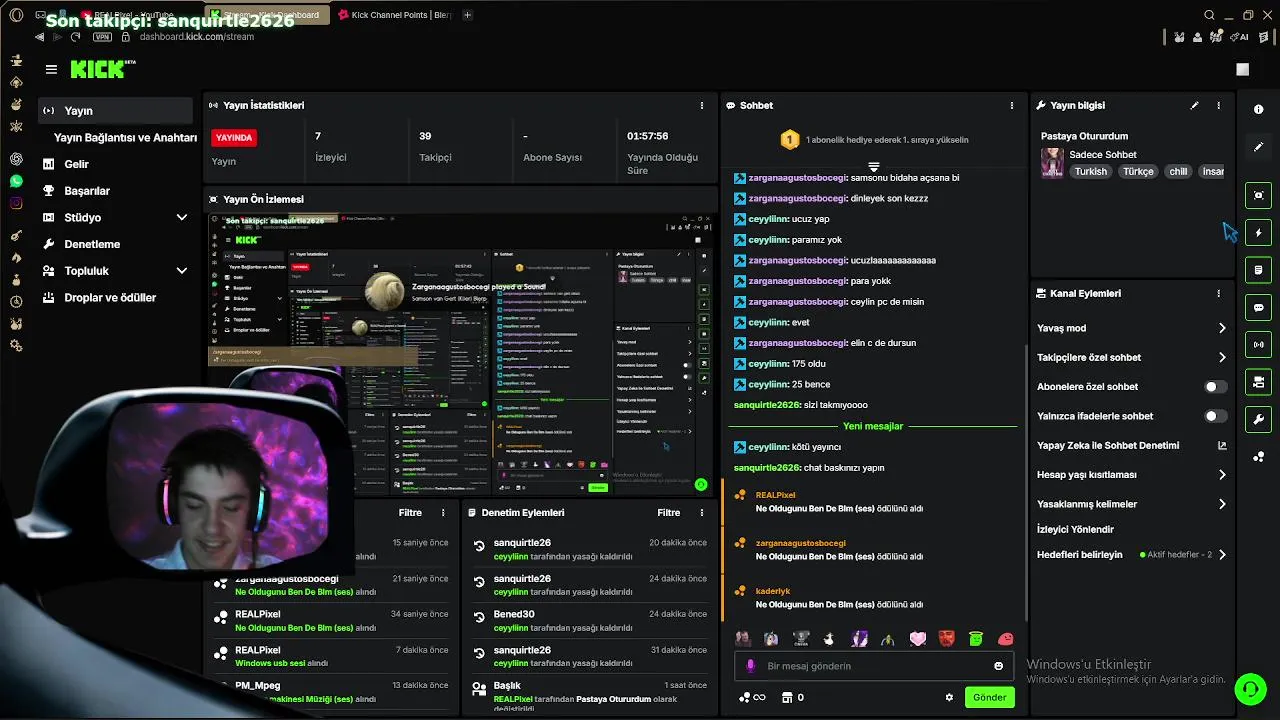Open Hesap yaşı kısıtlaması chevron
This screenshot has height=720, width=1280.
1222,475
